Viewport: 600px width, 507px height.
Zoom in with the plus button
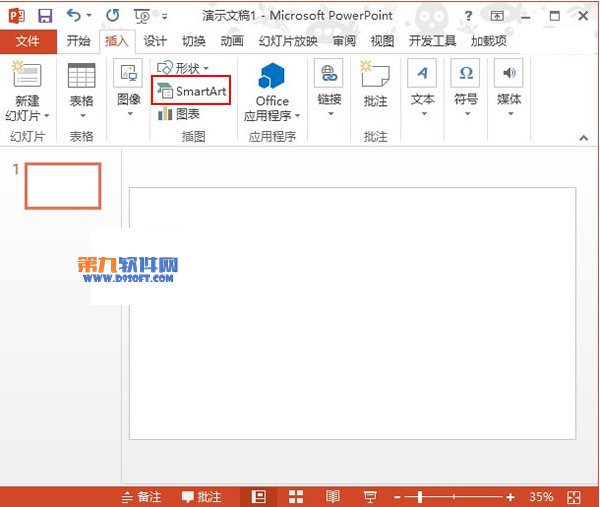(510, 497)
